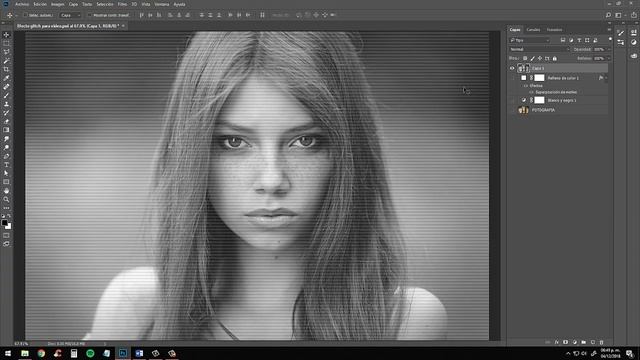
Task: Enable Mostrar contr. transf. checkbox
Action: point(89,15)
